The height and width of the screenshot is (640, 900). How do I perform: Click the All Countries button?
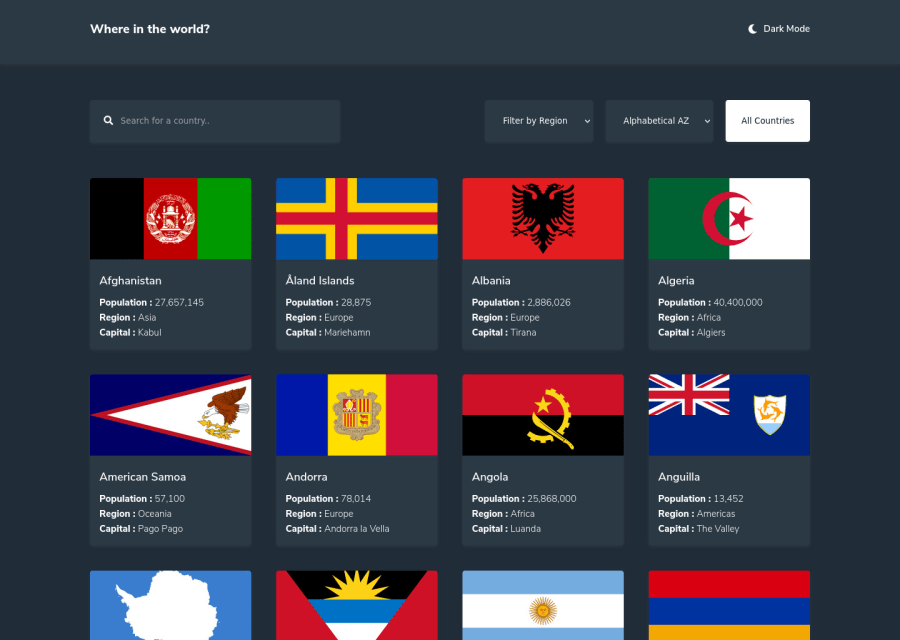coord(767,121)
